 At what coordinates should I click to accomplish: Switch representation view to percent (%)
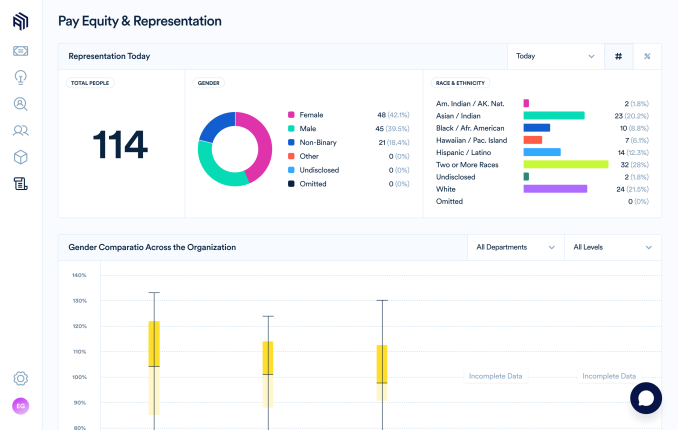pos(646,56)
